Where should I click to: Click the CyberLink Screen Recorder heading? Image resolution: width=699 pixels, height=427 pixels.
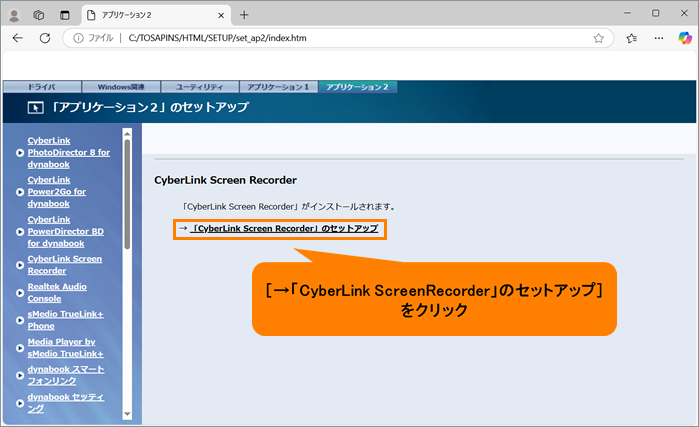point(226,180)
